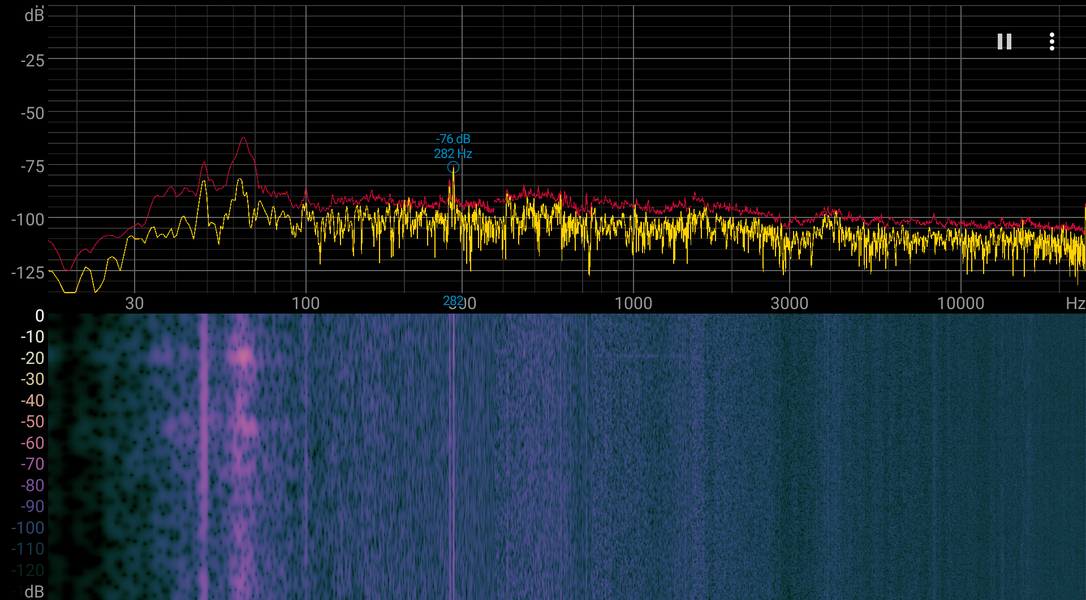Image resolution: width=1086 pixels, height=600 pixels.
Task: Click the 'dB' unit label above the spectrum axis
Action: [34, 15]
